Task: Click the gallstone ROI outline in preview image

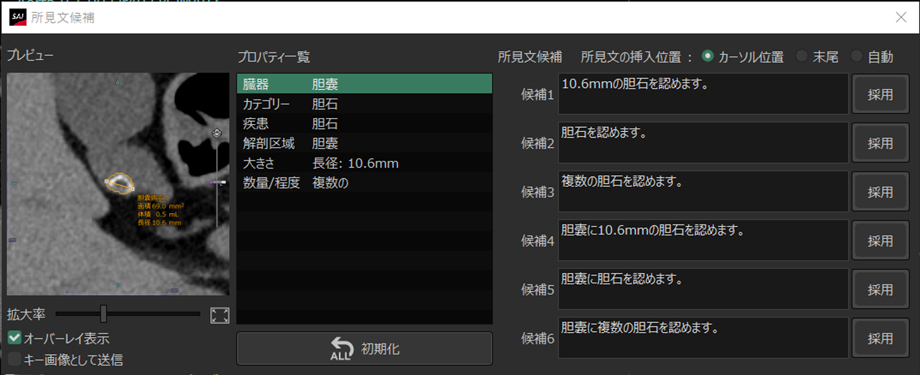Action: pyautogui.click(x=120, y=183)
